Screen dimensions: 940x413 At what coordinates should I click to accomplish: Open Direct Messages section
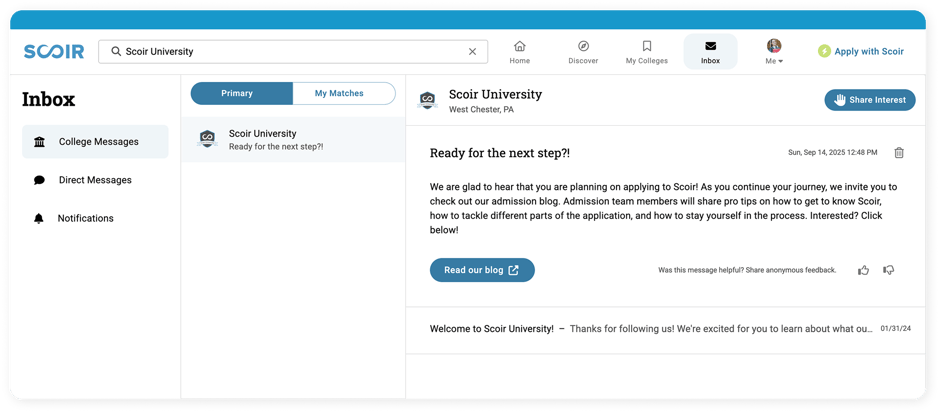[x=95, y=180]
